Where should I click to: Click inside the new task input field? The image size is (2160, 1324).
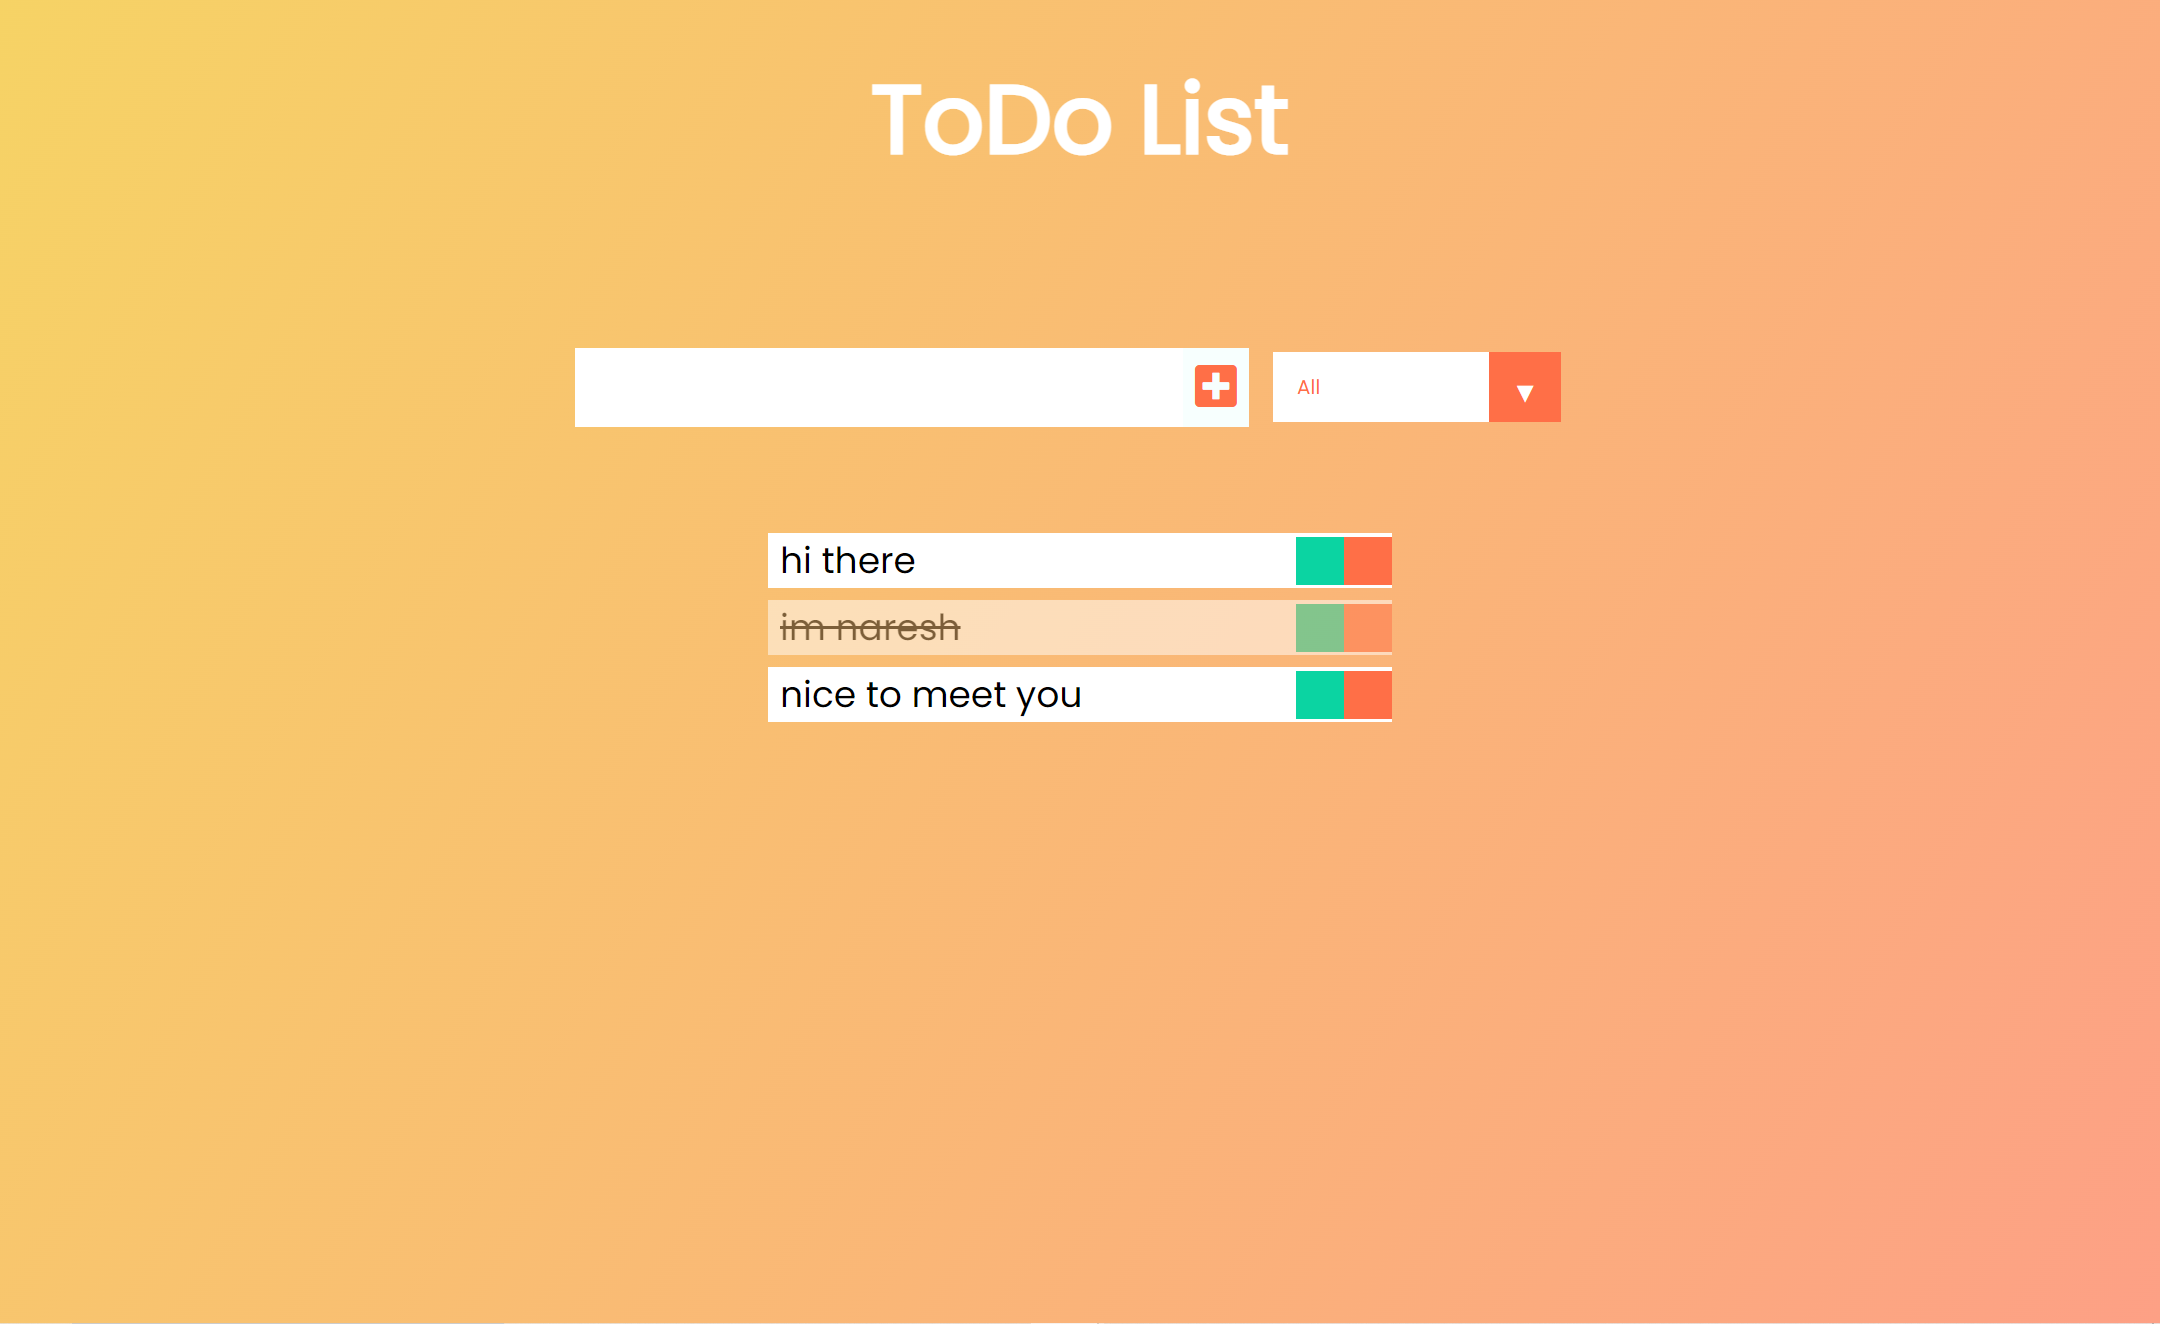(880, 387)
